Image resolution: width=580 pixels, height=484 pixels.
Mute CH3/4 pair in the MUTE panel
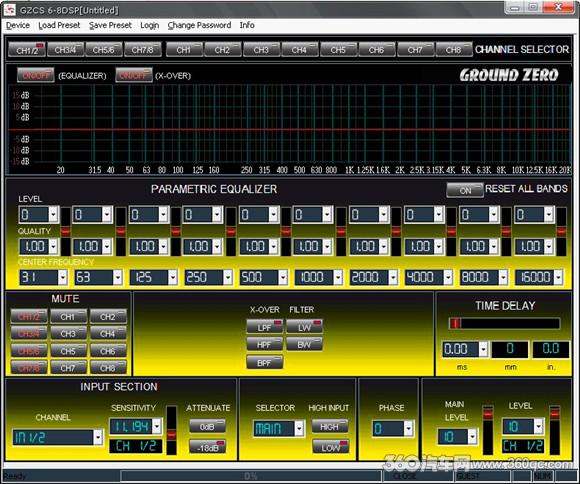click(29, 334)
